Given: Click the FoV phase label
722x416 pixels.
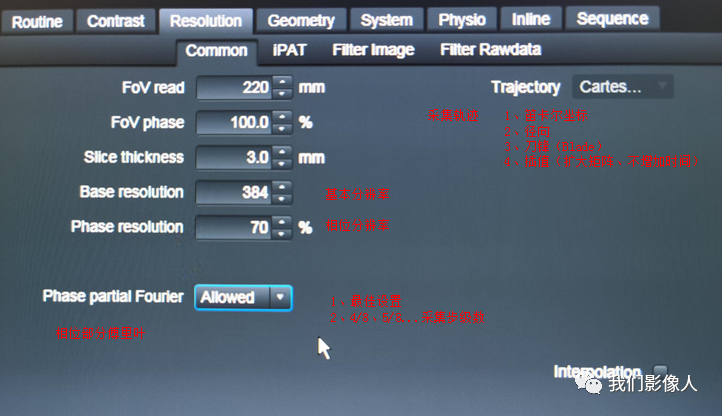Looking at the screenshot, I should point(147,123).
